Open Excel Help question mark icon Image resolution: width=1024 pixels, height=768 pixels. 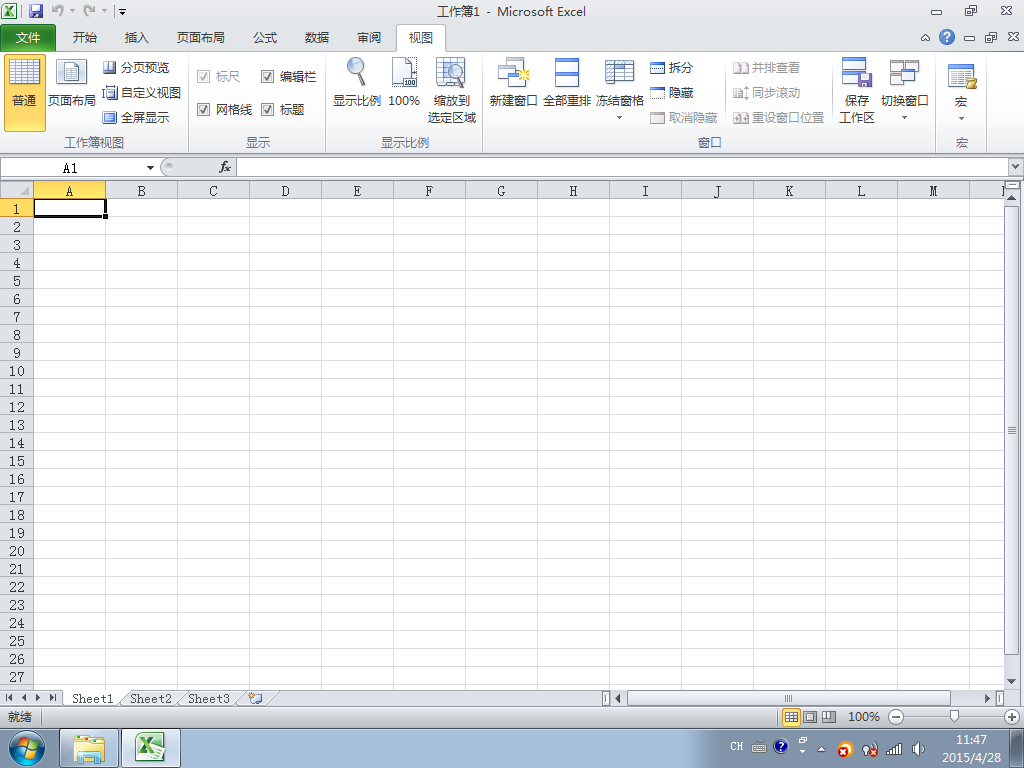pos(947,37)
